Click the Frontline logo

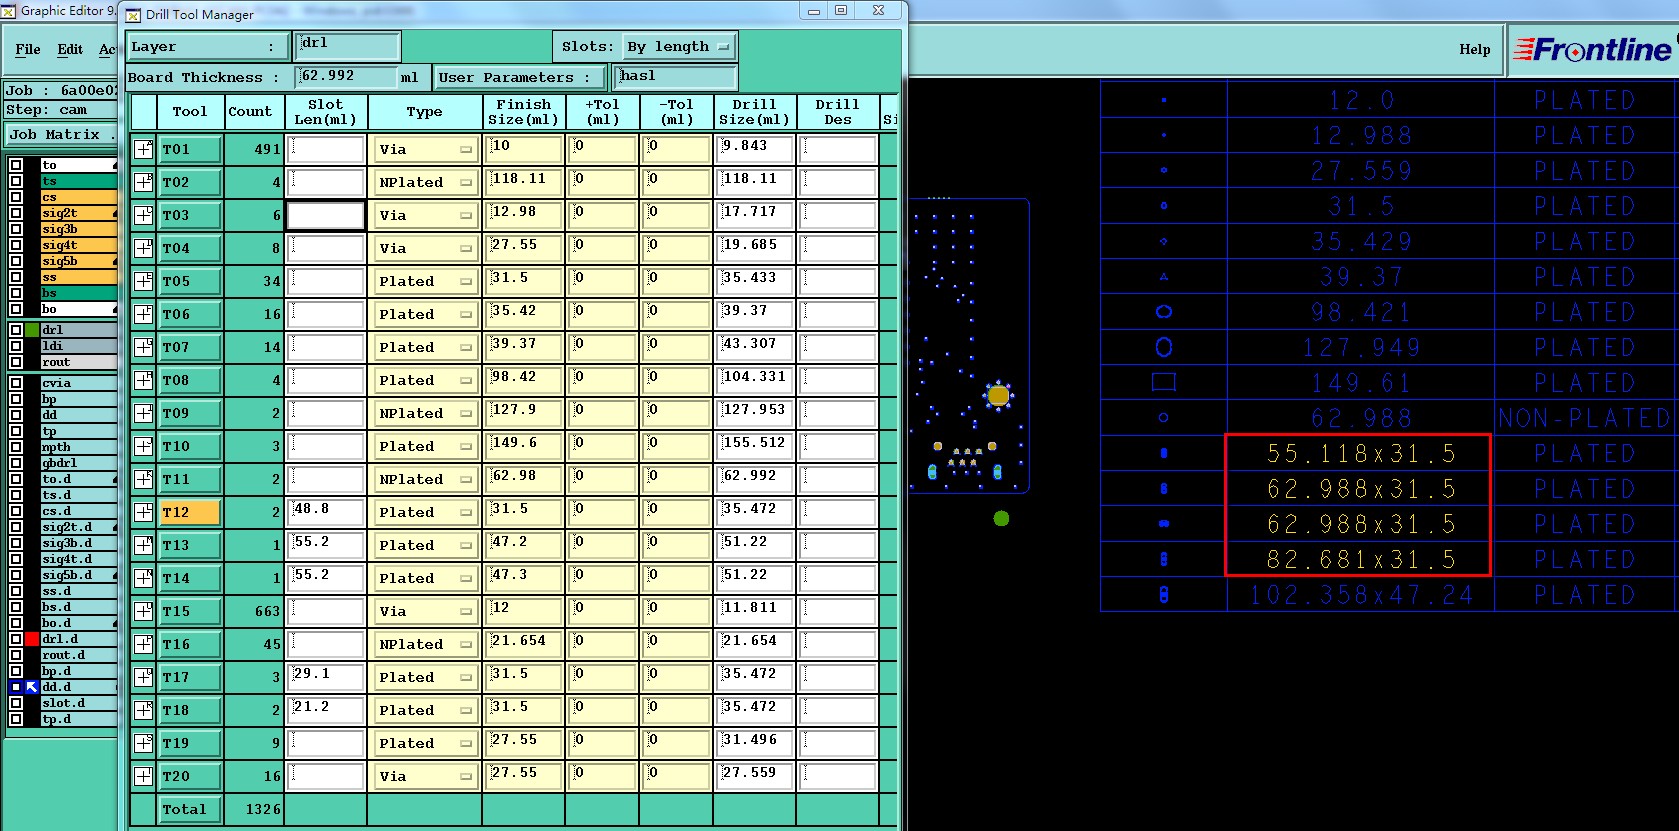click(1592, 49)
